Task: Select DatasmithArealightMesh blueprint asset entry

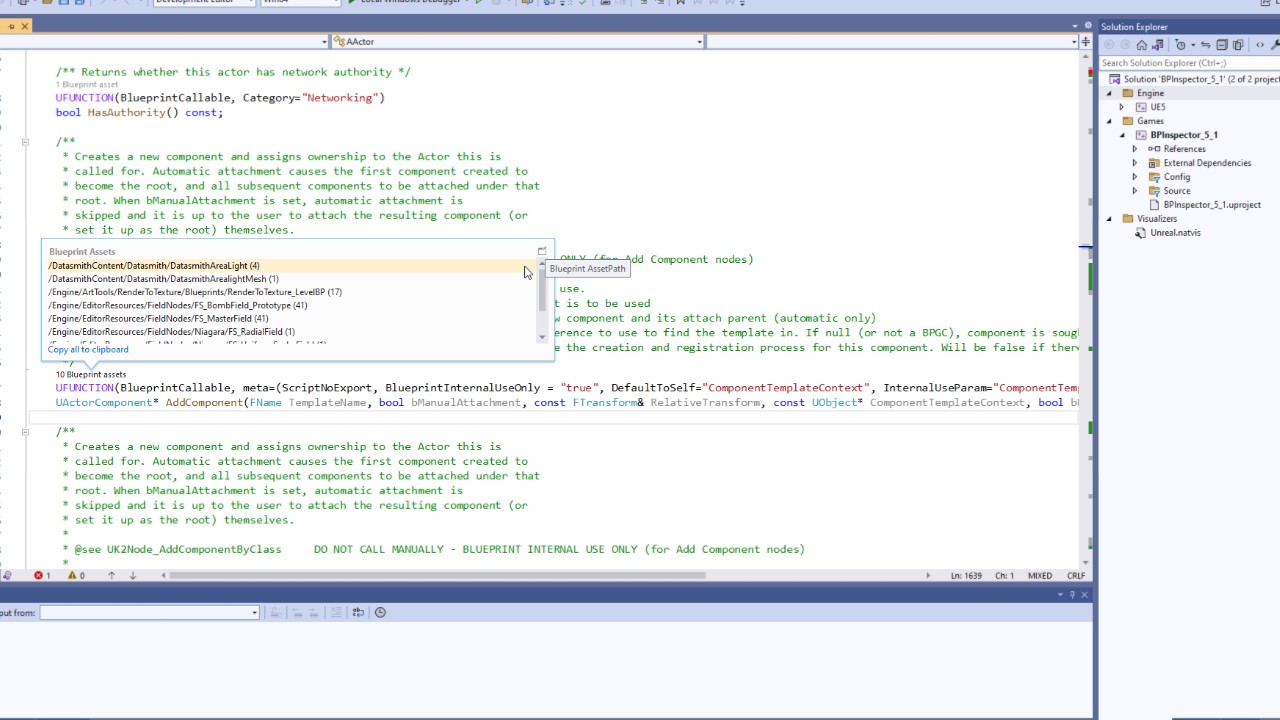Action: coord(163,279)
